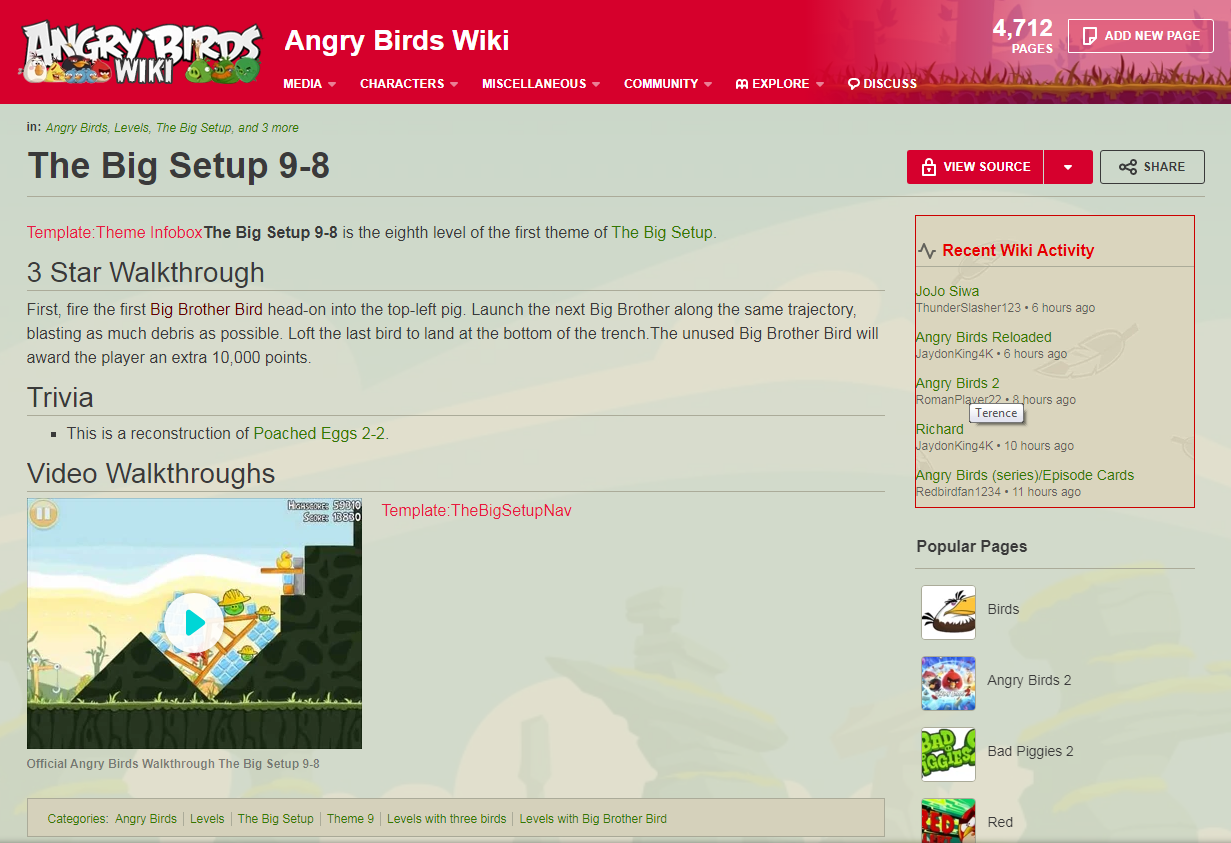The image size is (1231, 843).
Task: Click View Source button
Action: pos(975,167)
